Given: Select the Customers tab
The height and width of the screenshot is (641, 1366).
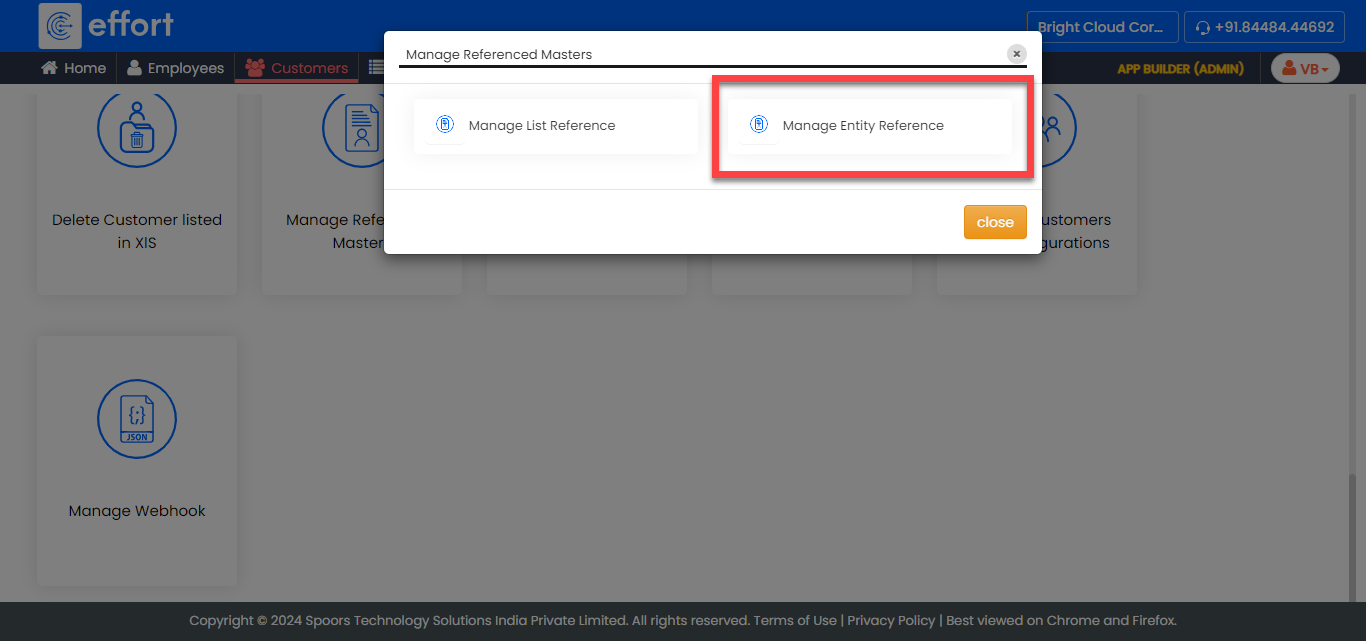Looking at the screenshot, I should click(297, 68).
